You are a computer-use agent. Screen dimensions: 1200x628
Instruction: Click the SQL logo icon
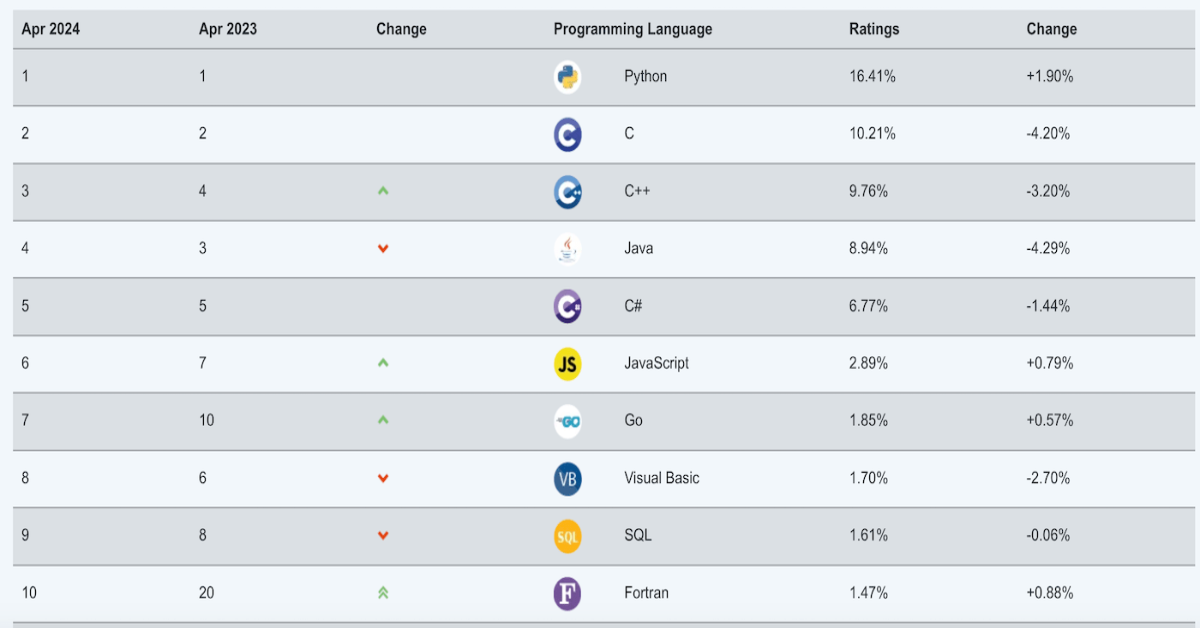[567, 536]
